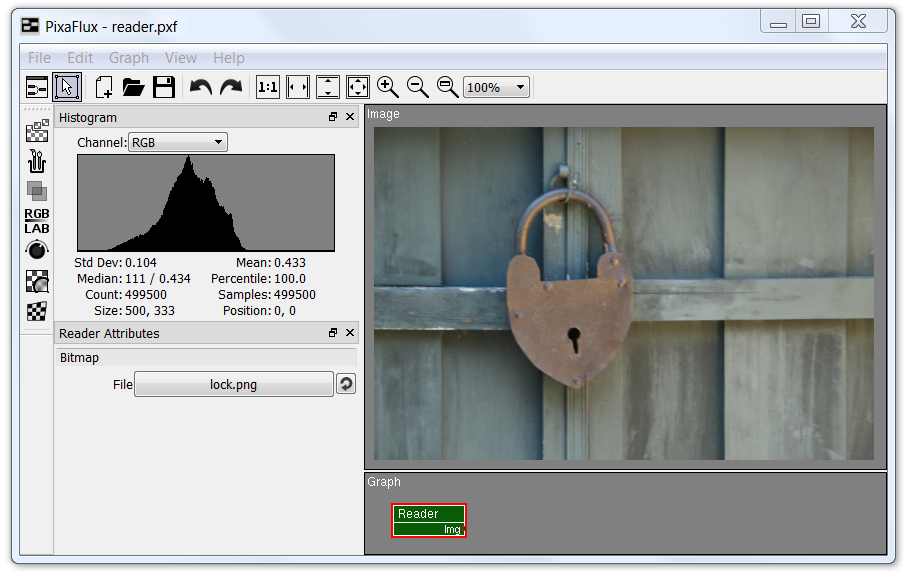Reload the lock.png file
Screen dimensions: 907x572
pos(346,384)
